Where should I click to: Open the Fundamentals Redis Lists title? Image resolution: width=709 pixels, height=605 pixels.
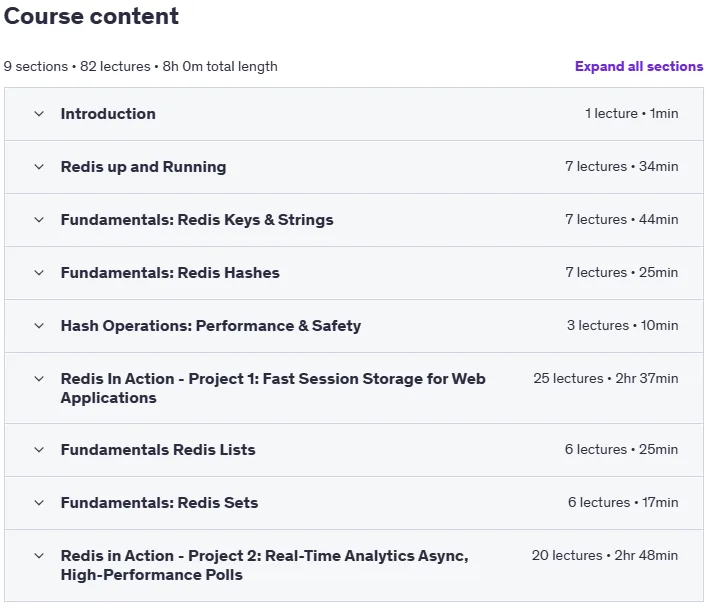pos(158,449)
